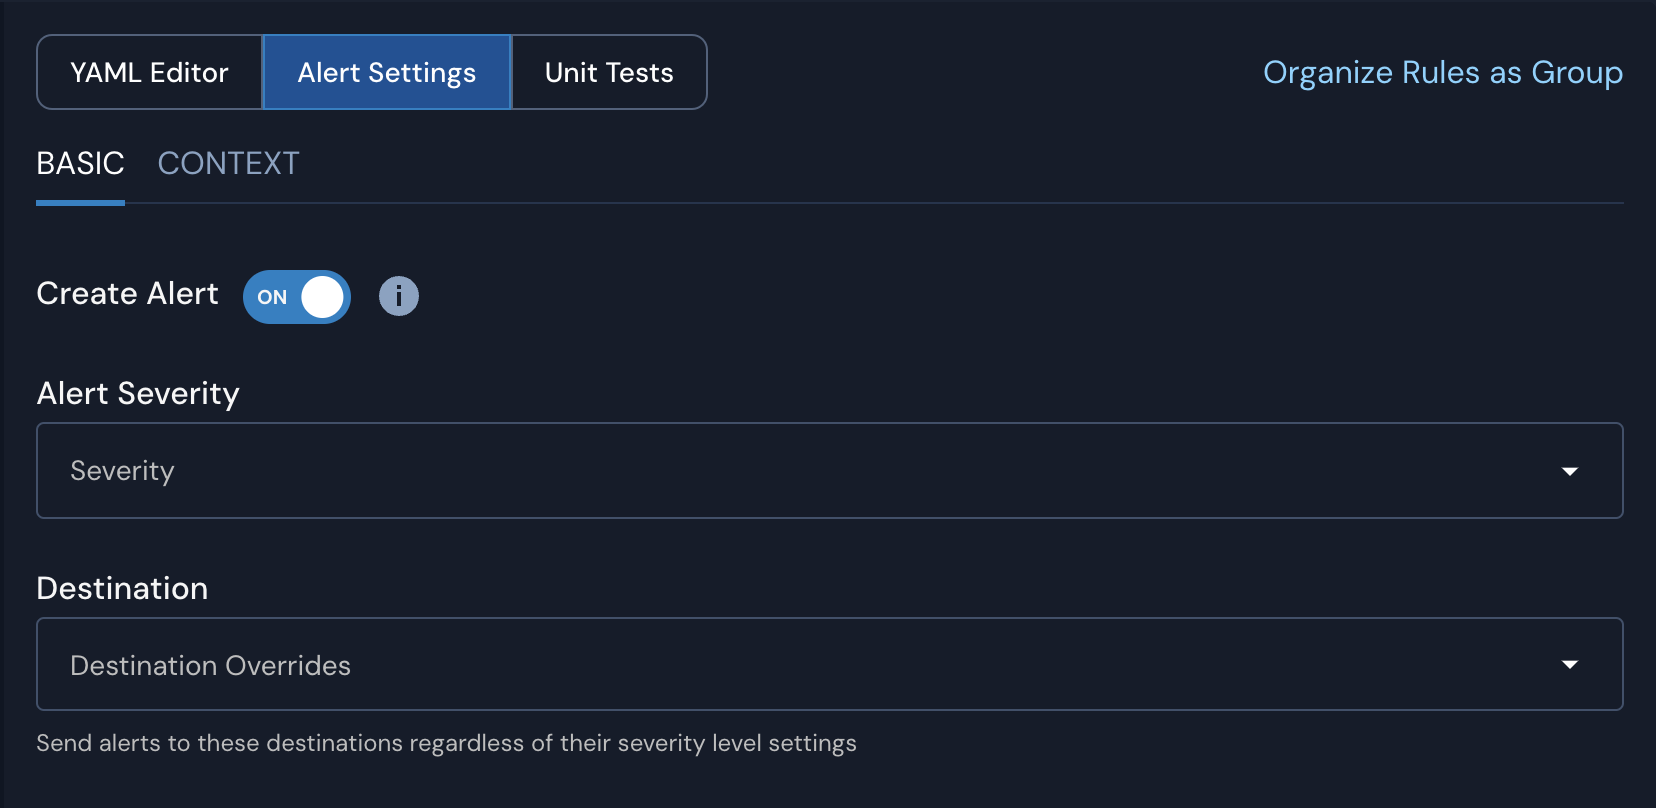Click the Alert Severity heading
Screen dimensions: 1656x808
pyautogui.click(x=138, y=394)
